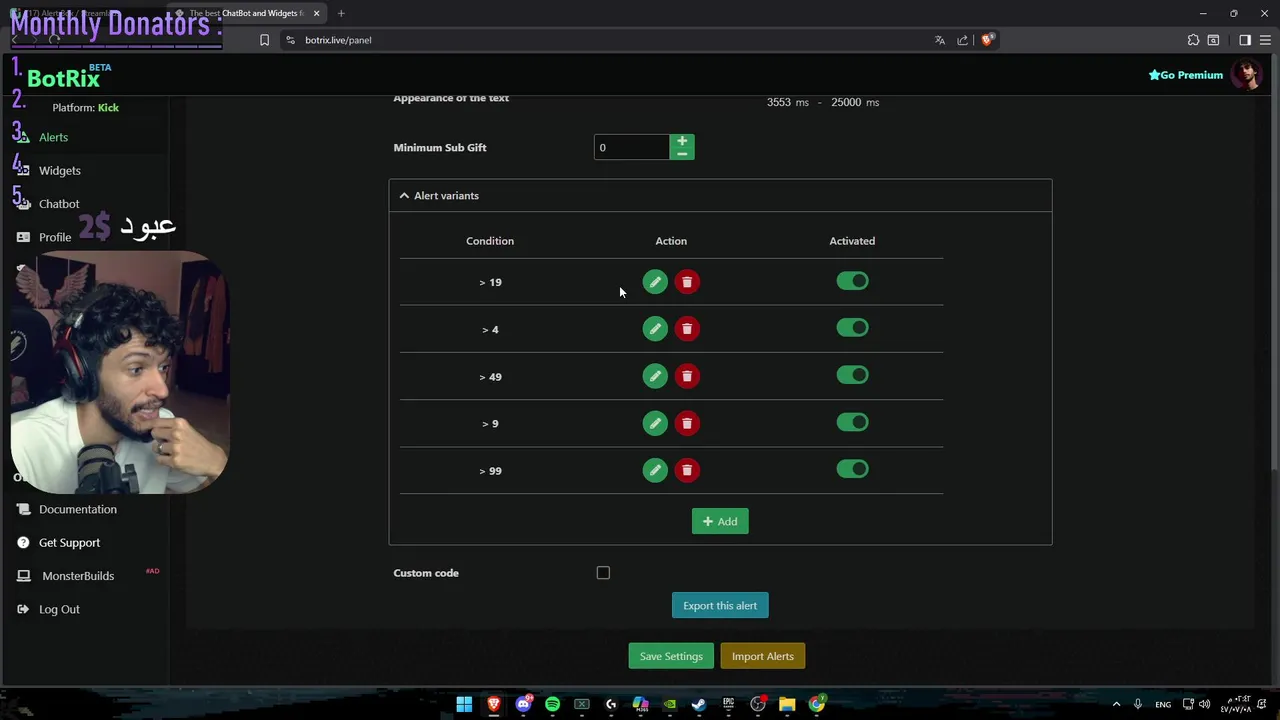Click the Log Out arrow icon

(x=23, y=609)
